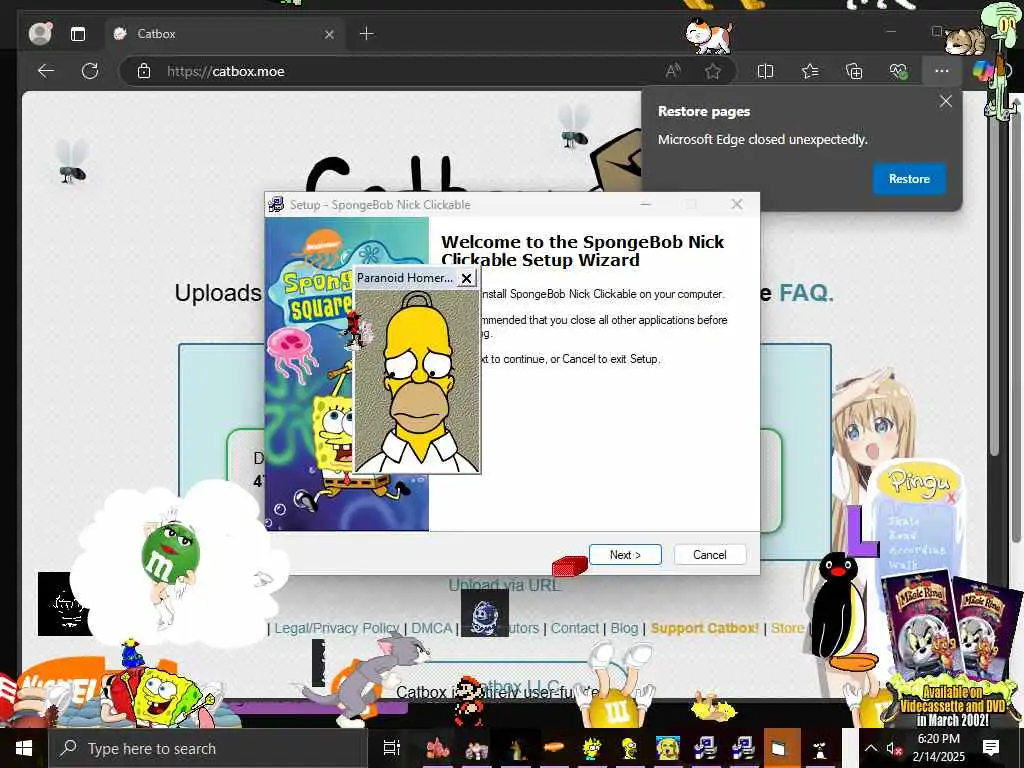Dismiss the Restore pages notification

(x=946, y=101)
